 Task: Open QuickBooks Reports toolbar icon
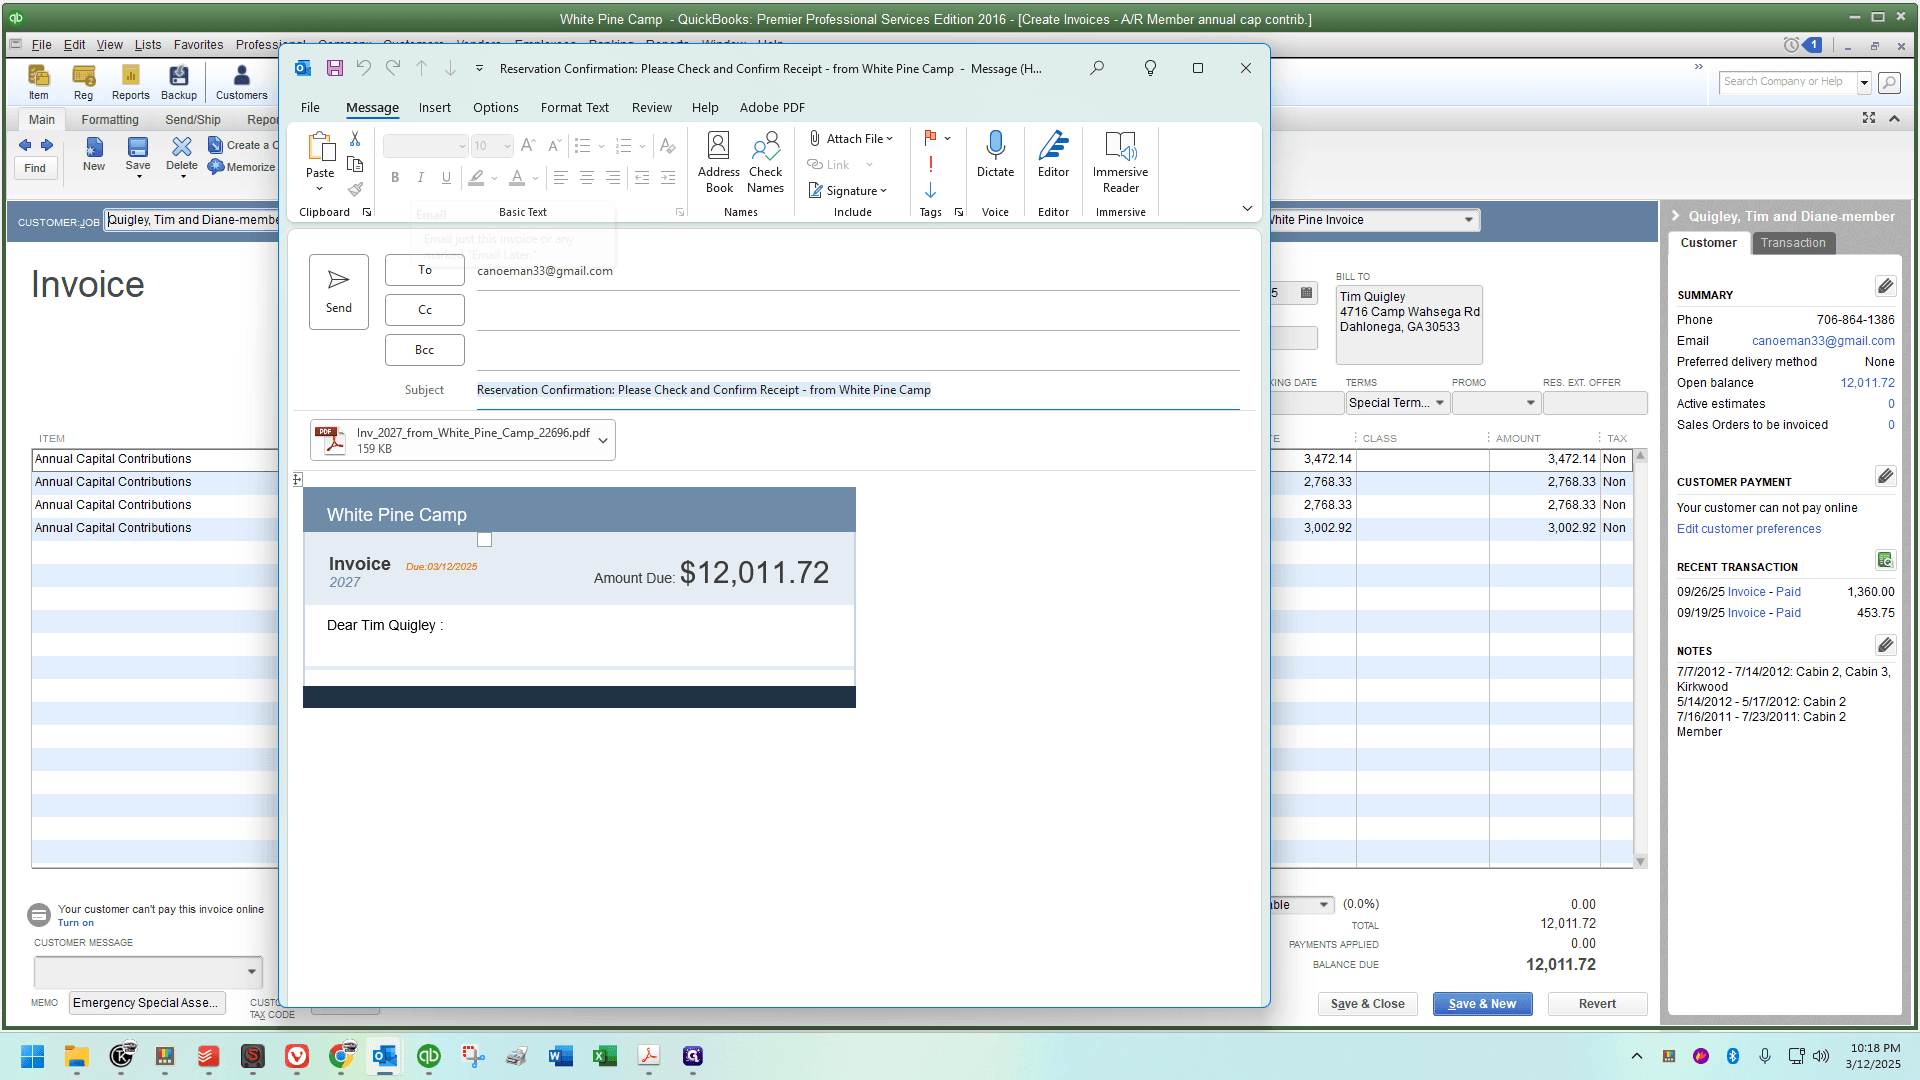[x=130, y=82]
